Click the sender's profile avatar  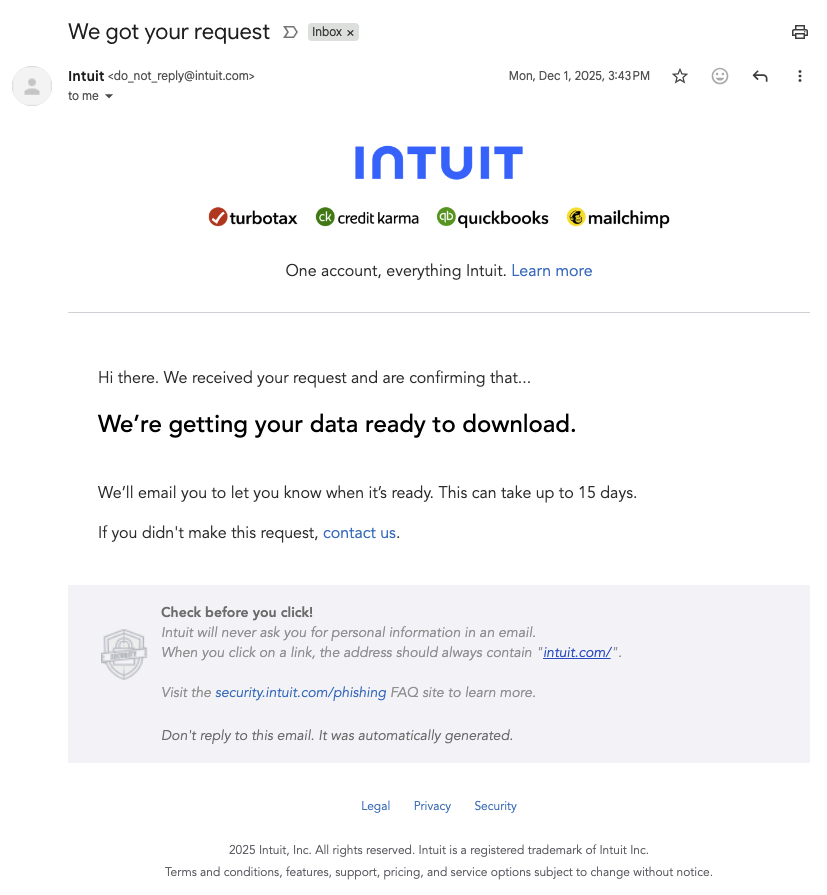tap(32, 86)
